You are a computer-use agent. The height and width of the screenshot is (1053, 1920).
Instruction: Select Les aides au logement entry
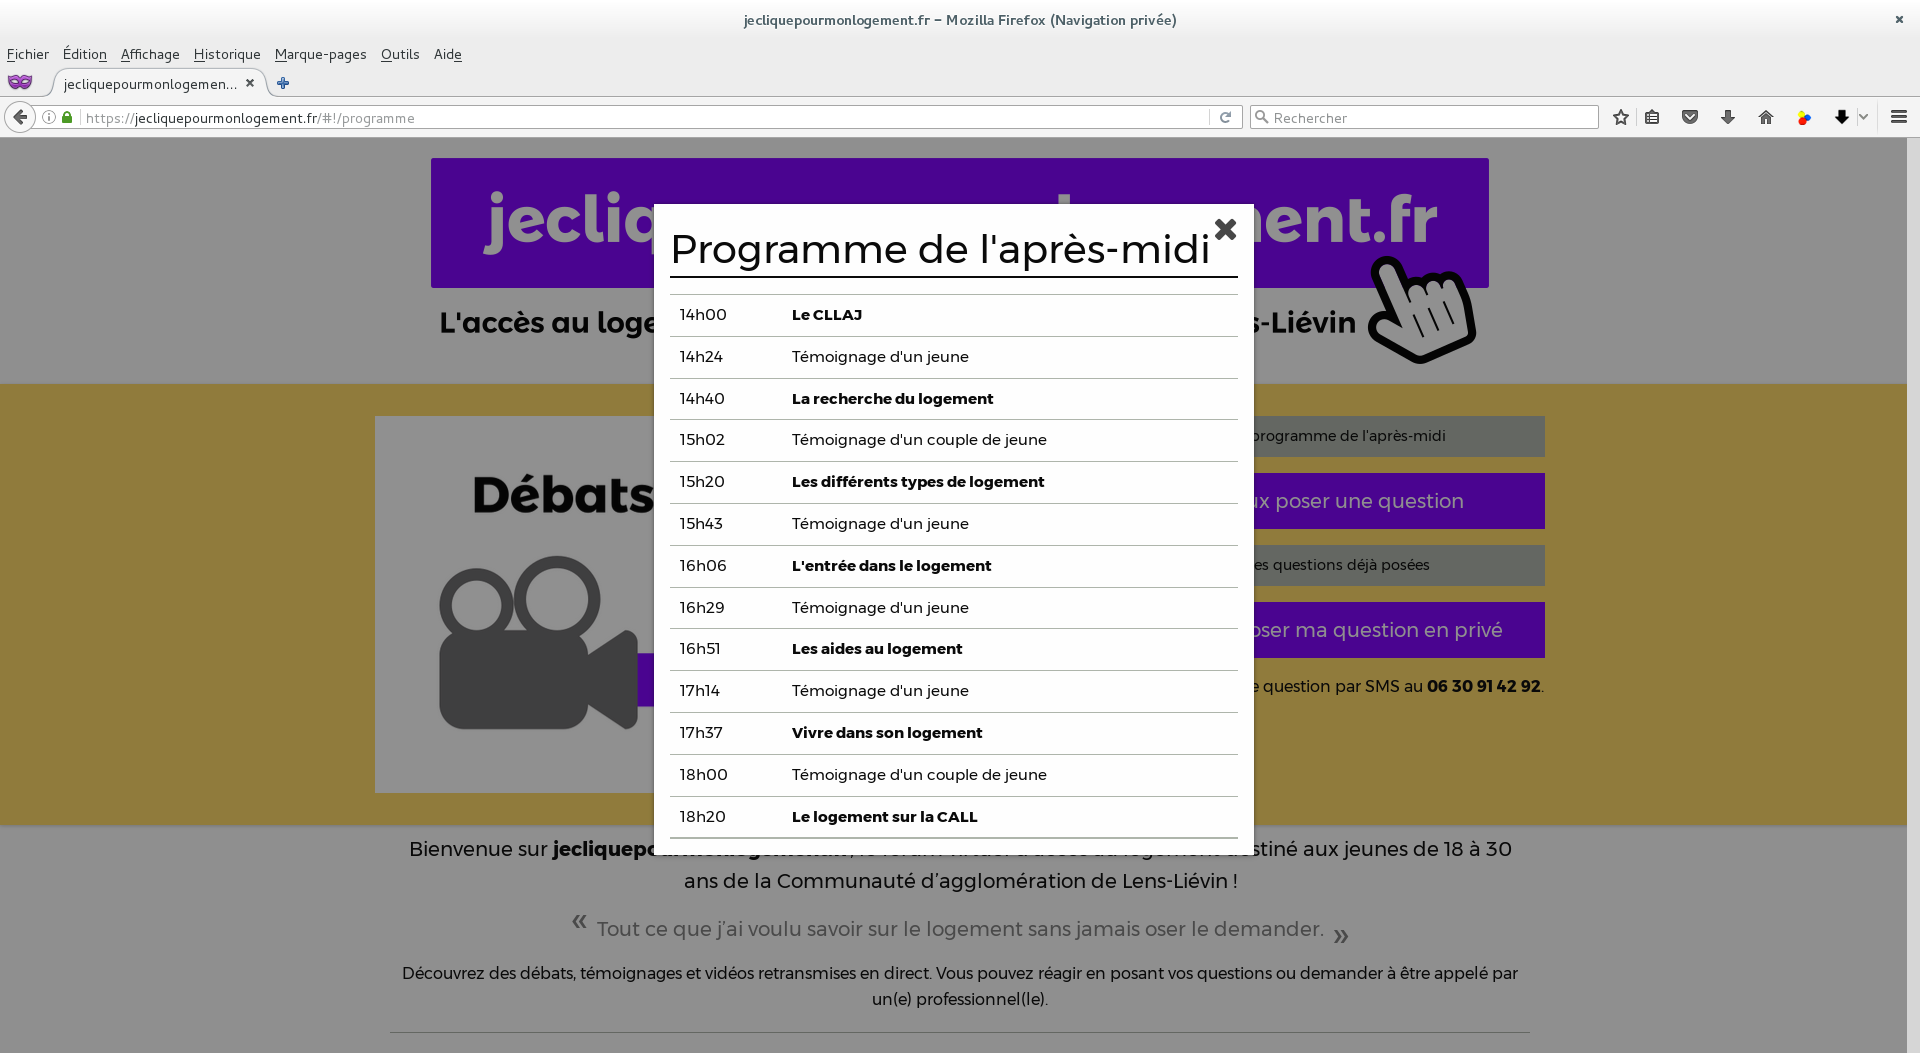(954, 649)
